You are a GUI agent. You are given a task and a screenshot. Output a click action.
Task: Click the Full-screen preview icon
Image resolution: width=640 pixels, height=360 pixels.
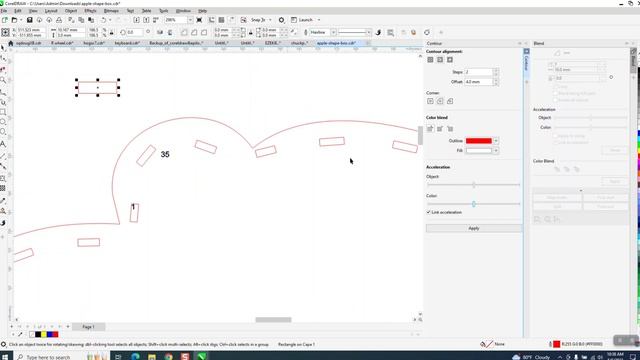tap(199, 20)
